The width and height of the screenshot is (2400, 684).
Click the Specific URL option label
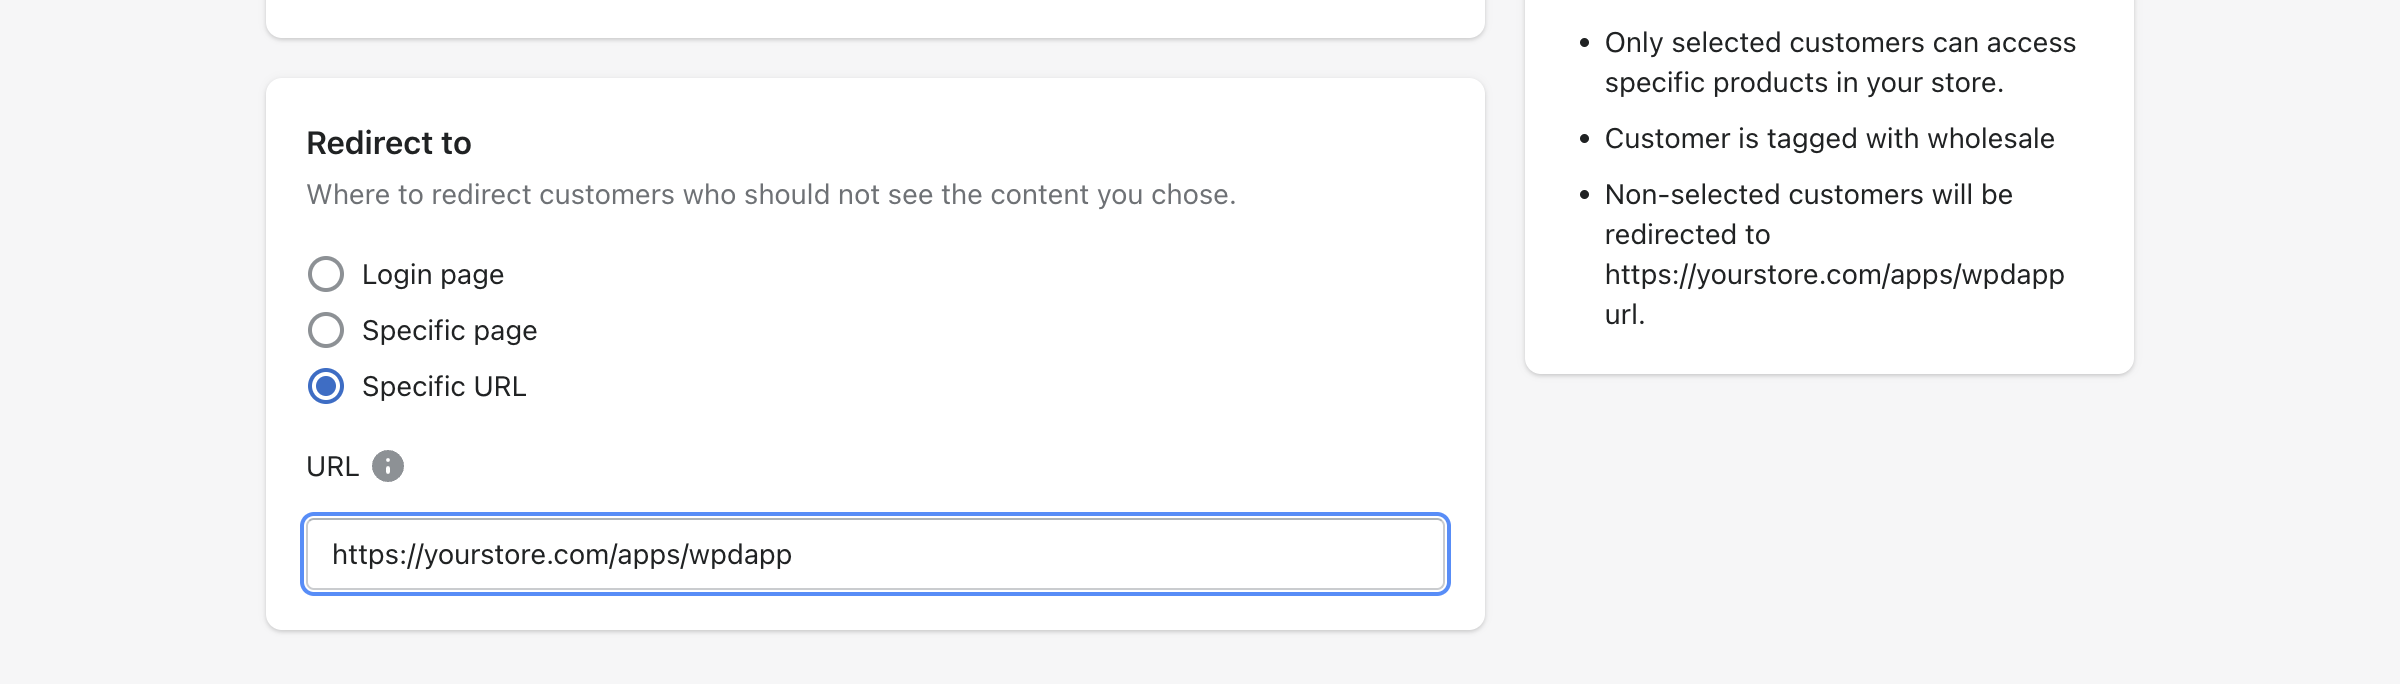pos(444,386)
